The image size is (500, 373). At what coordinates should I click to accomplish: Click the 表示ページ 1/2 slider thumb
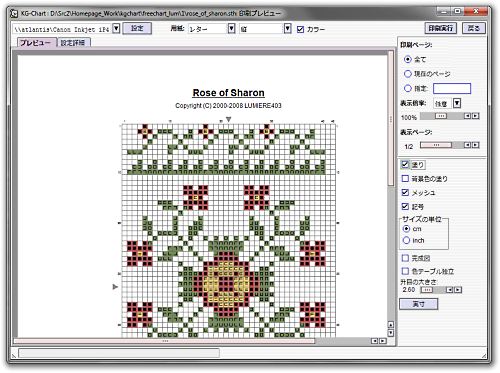pos(436,145)
